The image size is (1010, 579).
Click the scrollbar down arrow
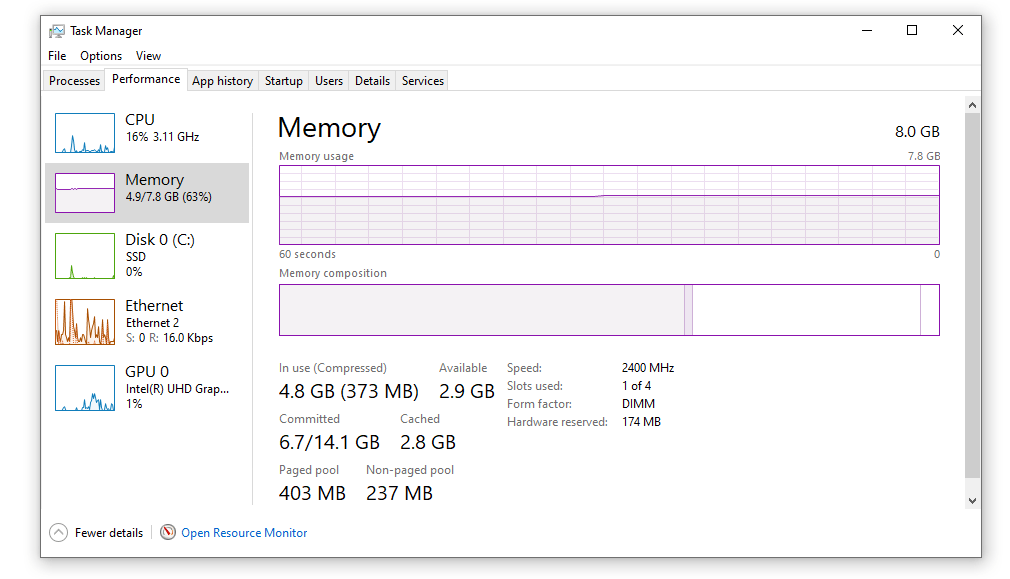click(973, 500)
